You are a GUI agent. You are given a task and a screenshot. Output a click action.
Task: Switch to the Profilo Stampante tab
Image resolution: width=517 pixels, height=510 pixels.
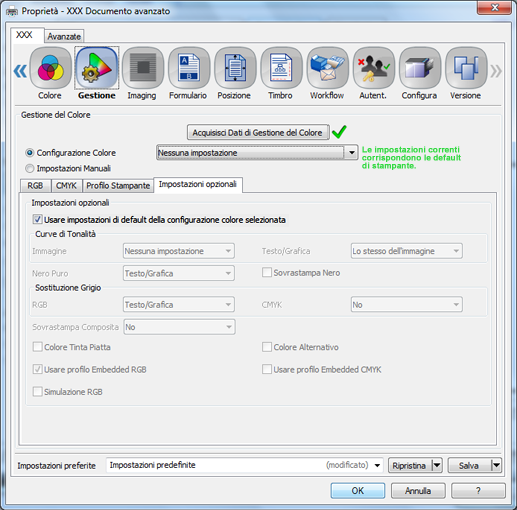[x=118, y=186]
